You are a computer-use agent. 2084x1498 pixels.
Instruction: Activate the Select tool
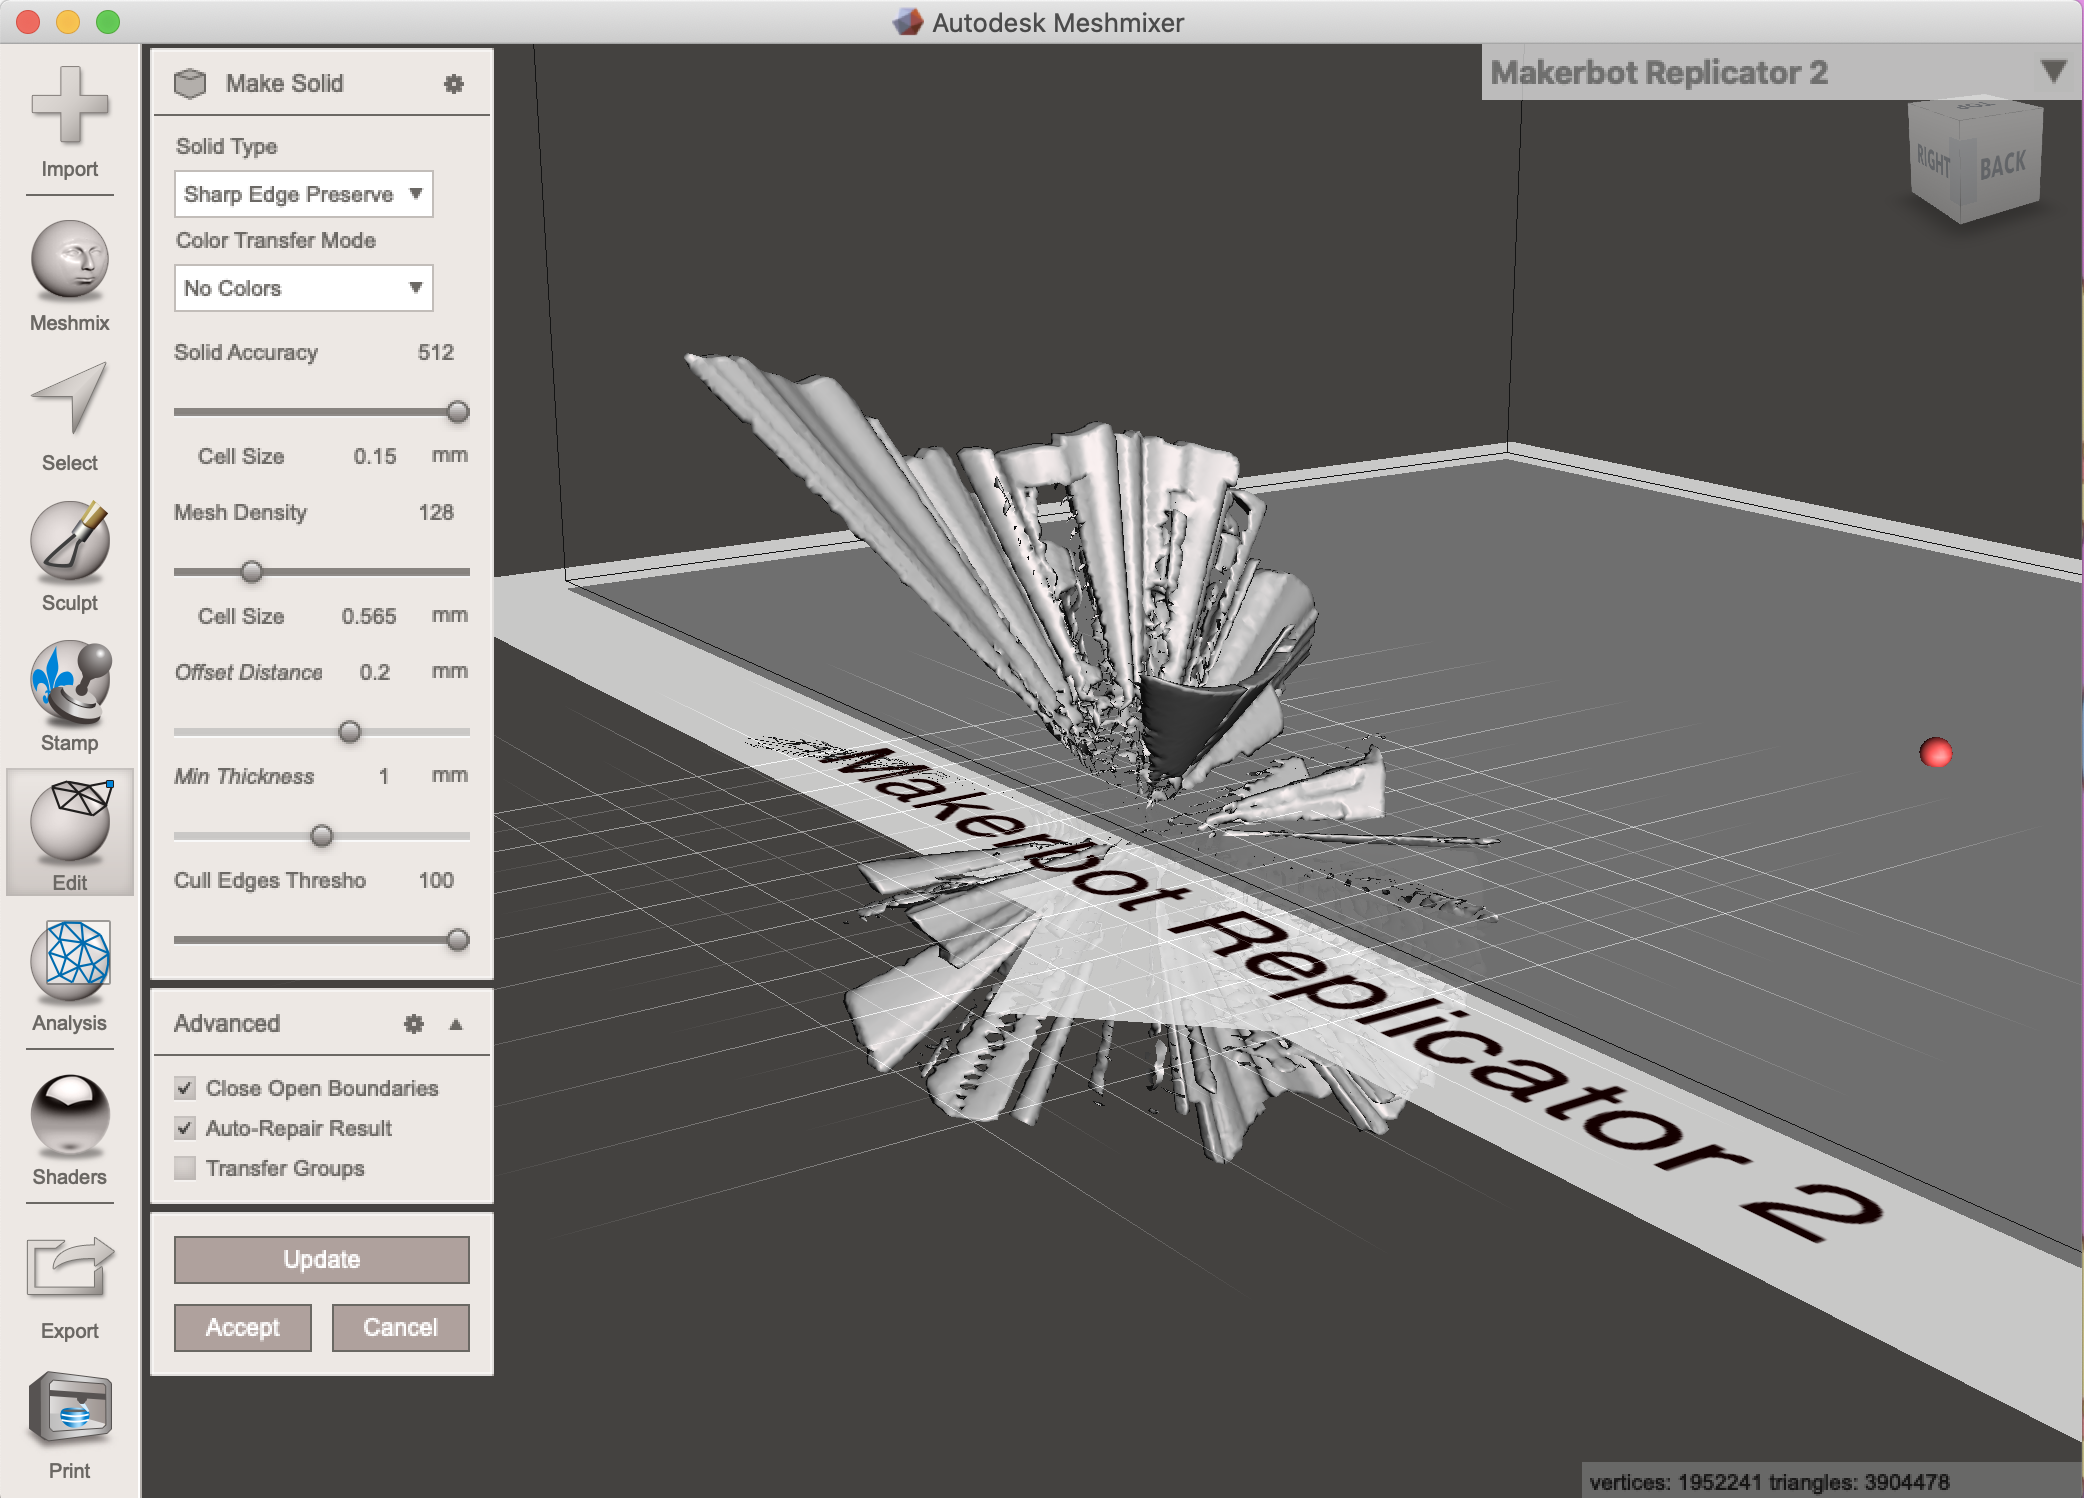[x=69, y=416]
